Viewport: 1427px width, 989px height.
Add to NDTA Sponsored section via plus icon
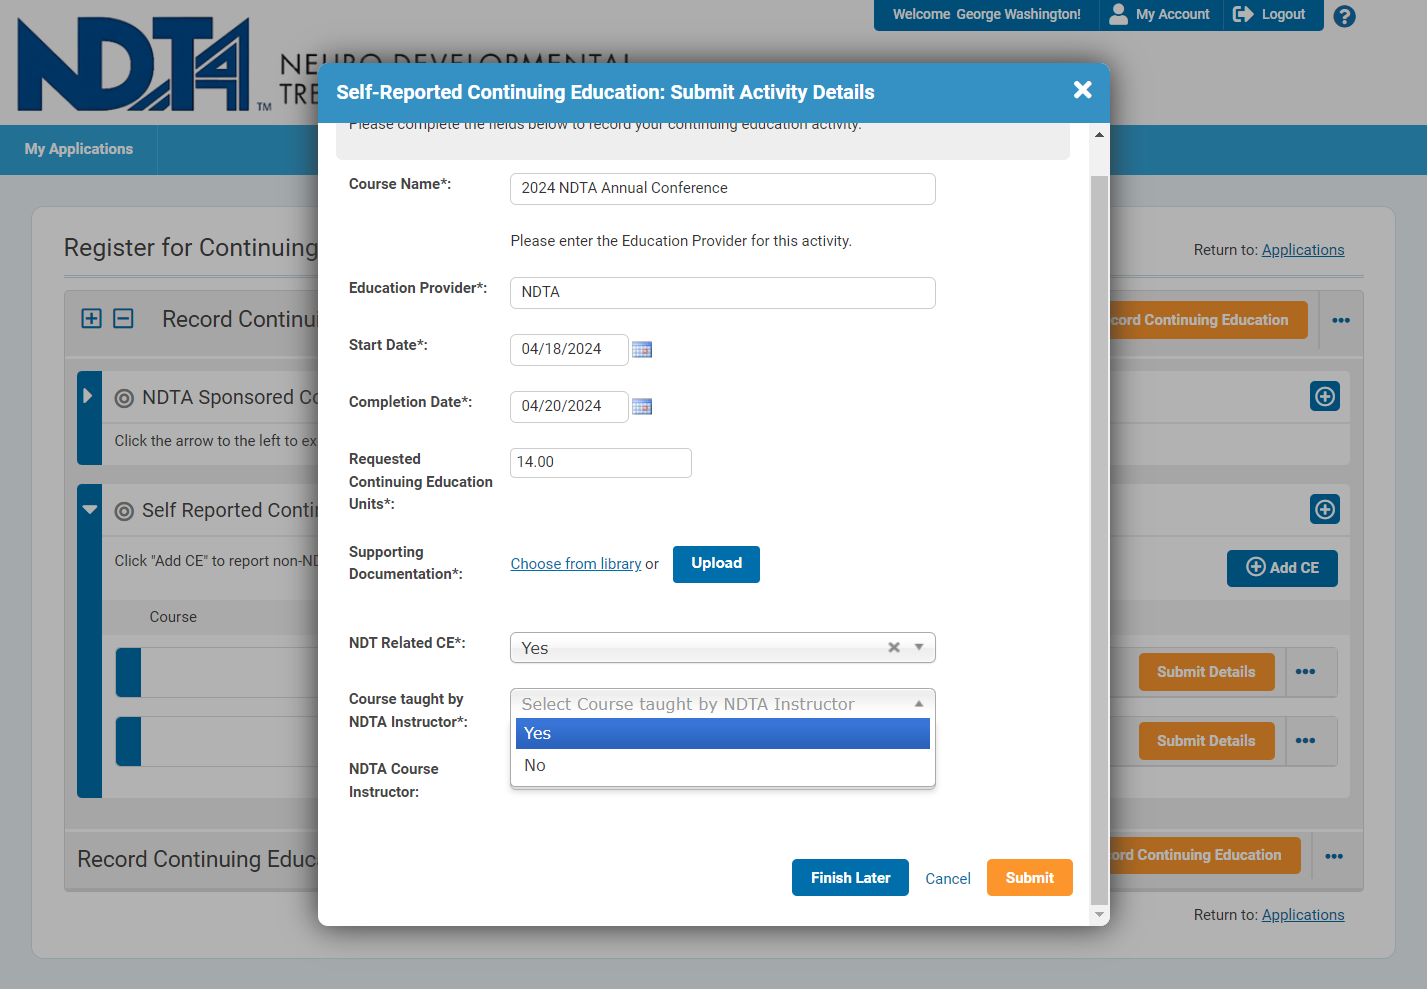[1325, 397]
